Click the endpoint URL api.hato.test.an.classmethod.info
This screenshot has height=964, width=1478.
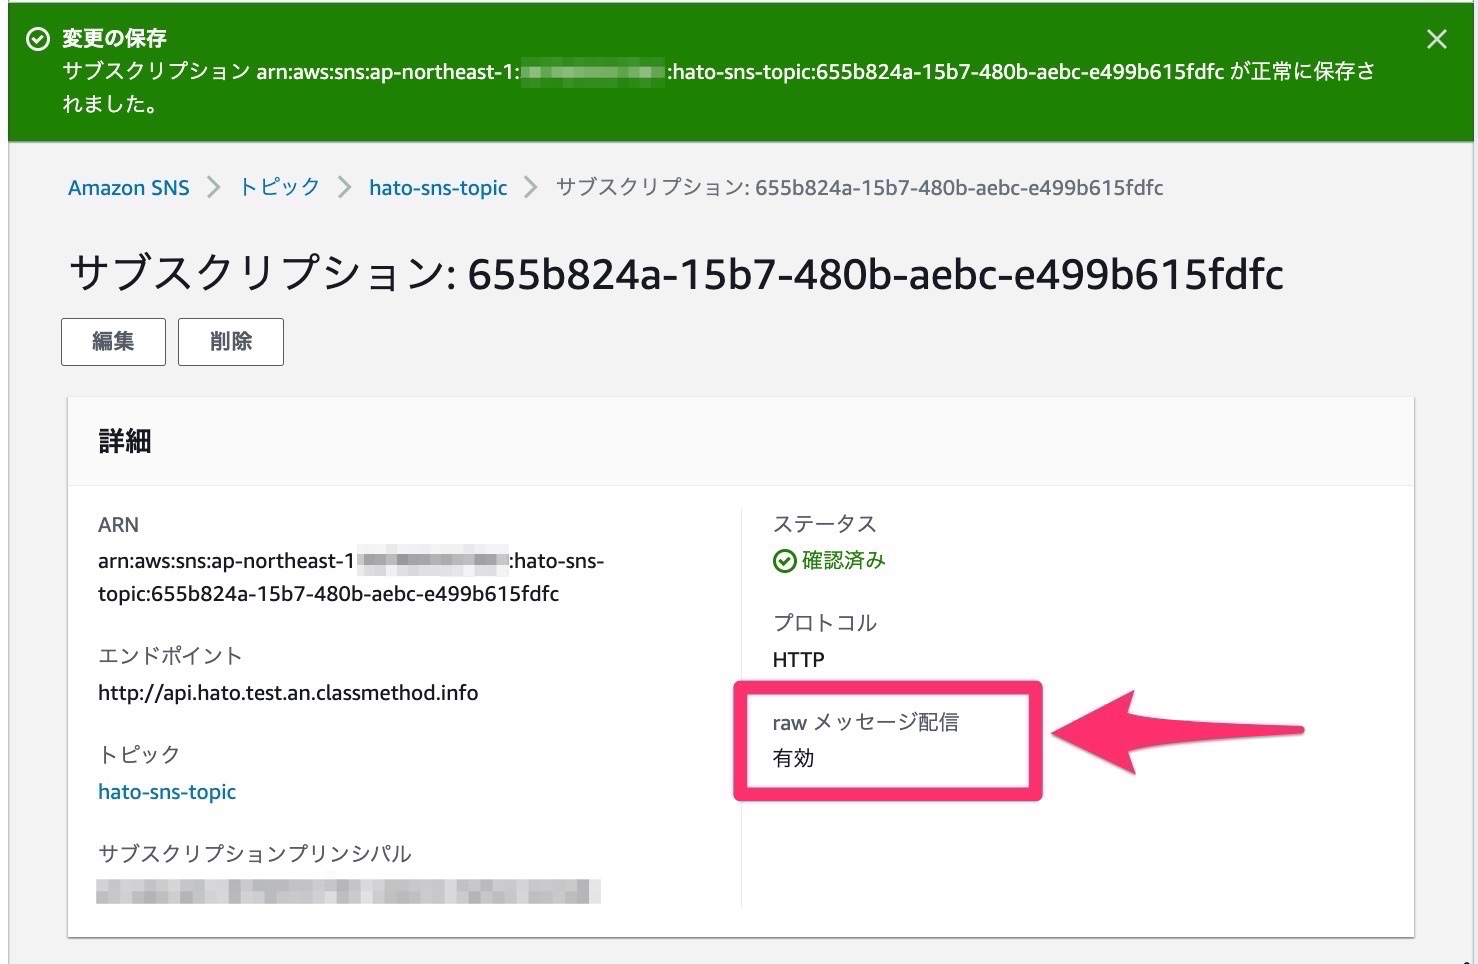tap(288, 692)
